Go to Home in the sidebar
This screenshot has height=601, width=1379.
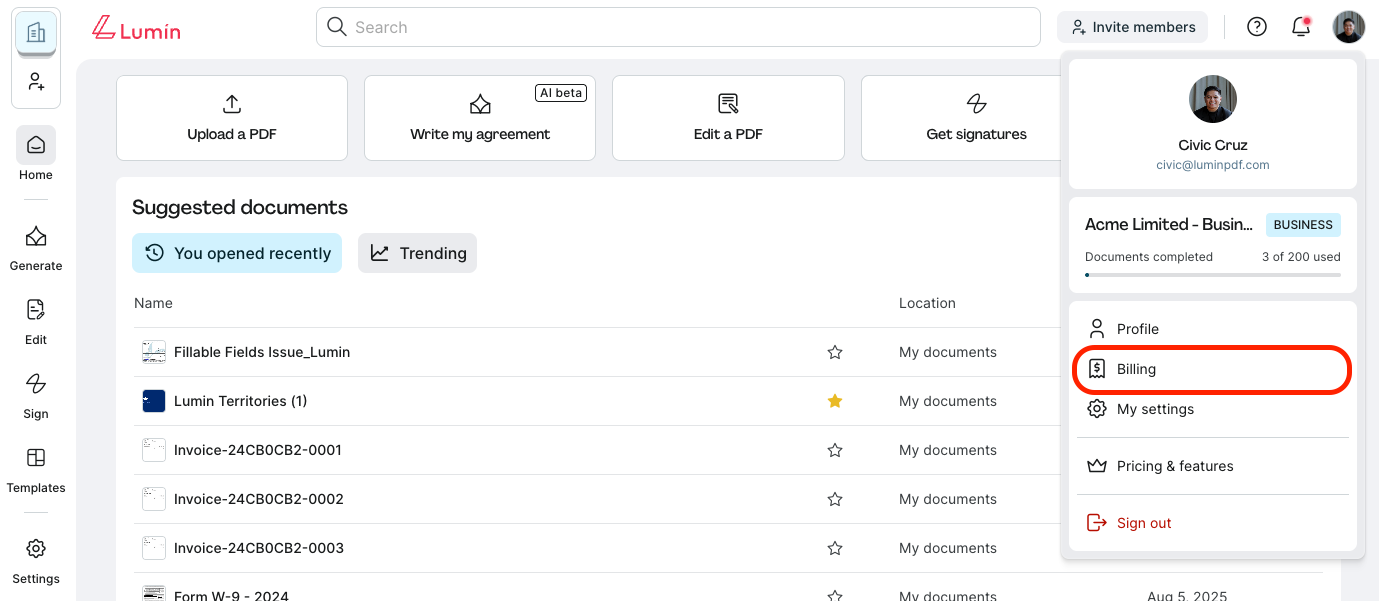coord(36,154)
